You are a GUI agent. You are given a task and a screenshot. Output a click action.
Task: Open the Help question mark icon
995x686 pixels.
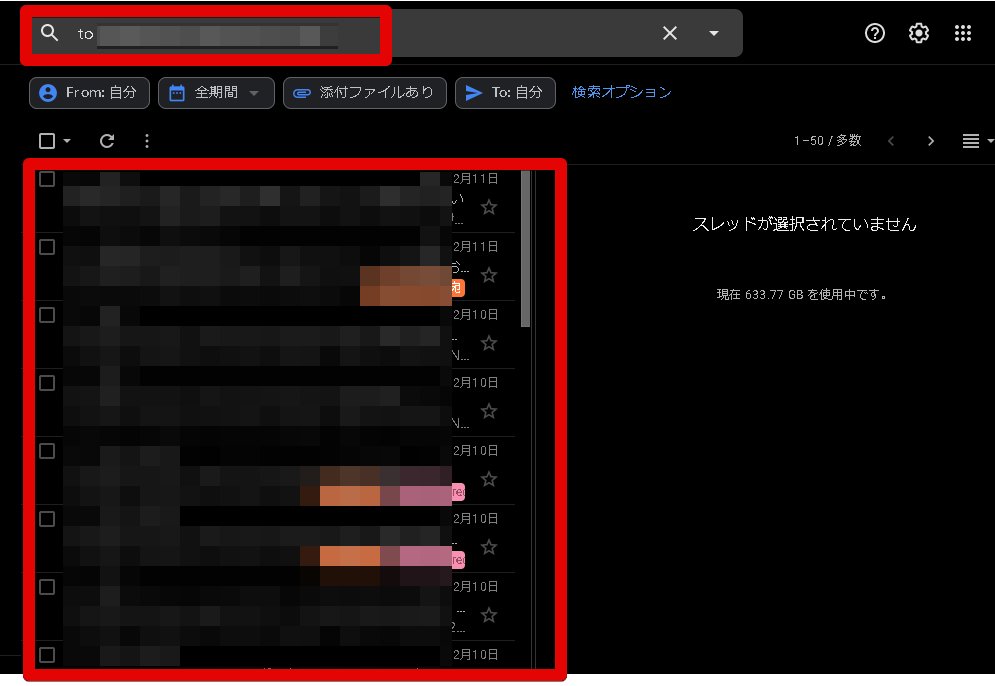click(x=875, y=33)
